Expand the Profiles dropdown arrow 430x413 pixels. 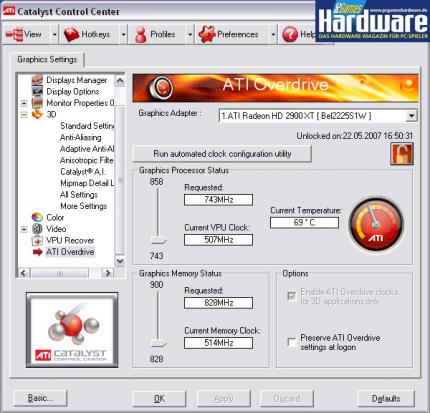pos(190,34)
